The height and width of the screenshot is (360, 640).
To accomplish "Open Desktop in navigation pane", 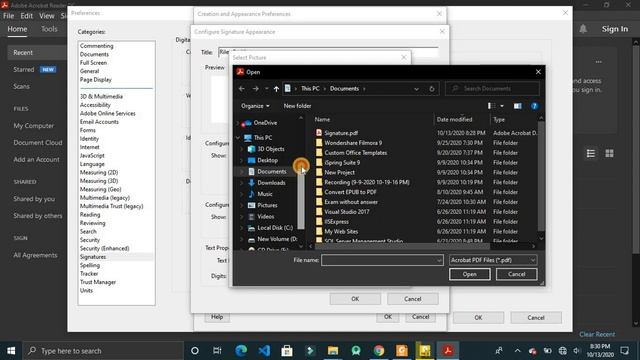I will coord(267,160).
